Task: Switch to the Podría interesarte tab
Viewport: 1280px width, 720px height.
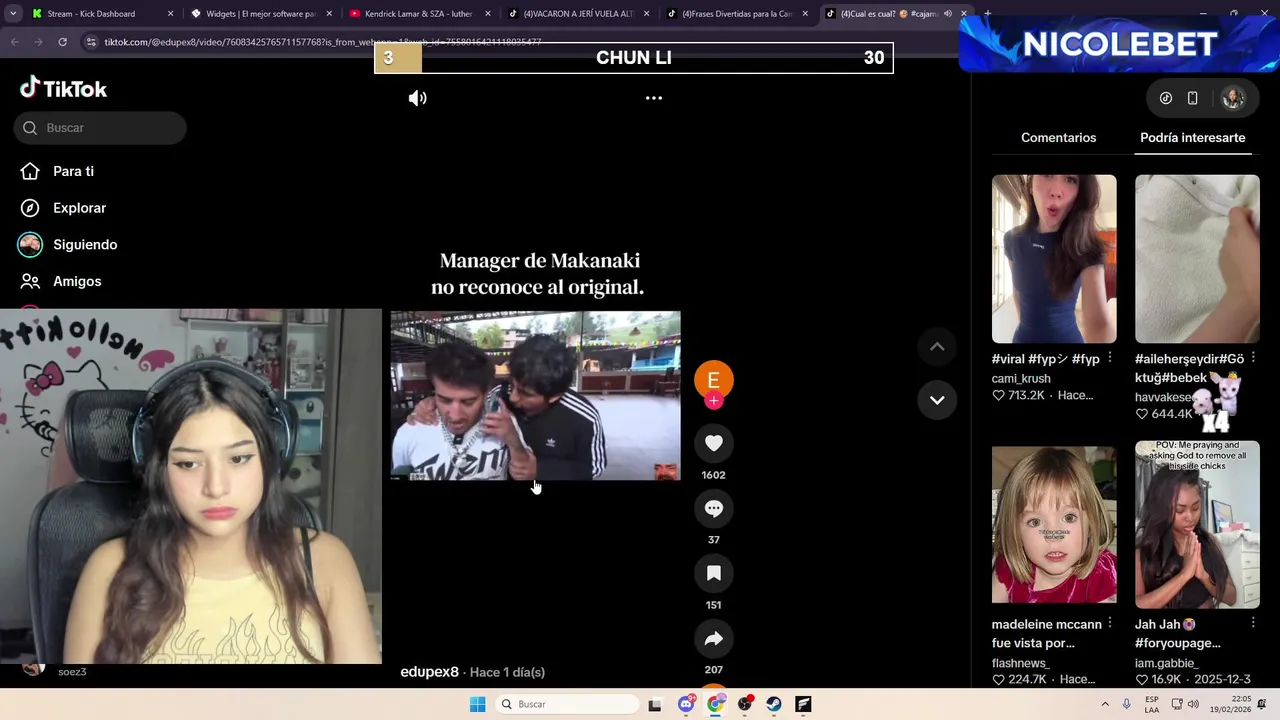Action: tap(1192, 138)
